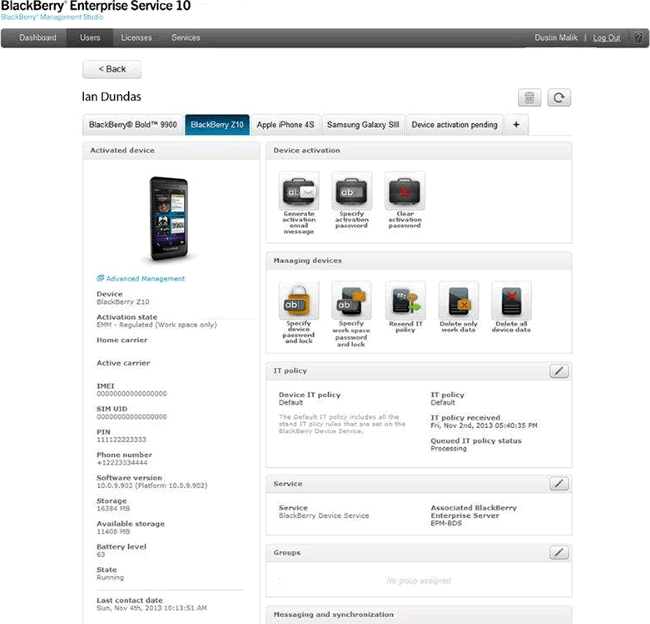Click the State value Running
The width and height of the screenshot is (650, 624).
click(110, 578)
